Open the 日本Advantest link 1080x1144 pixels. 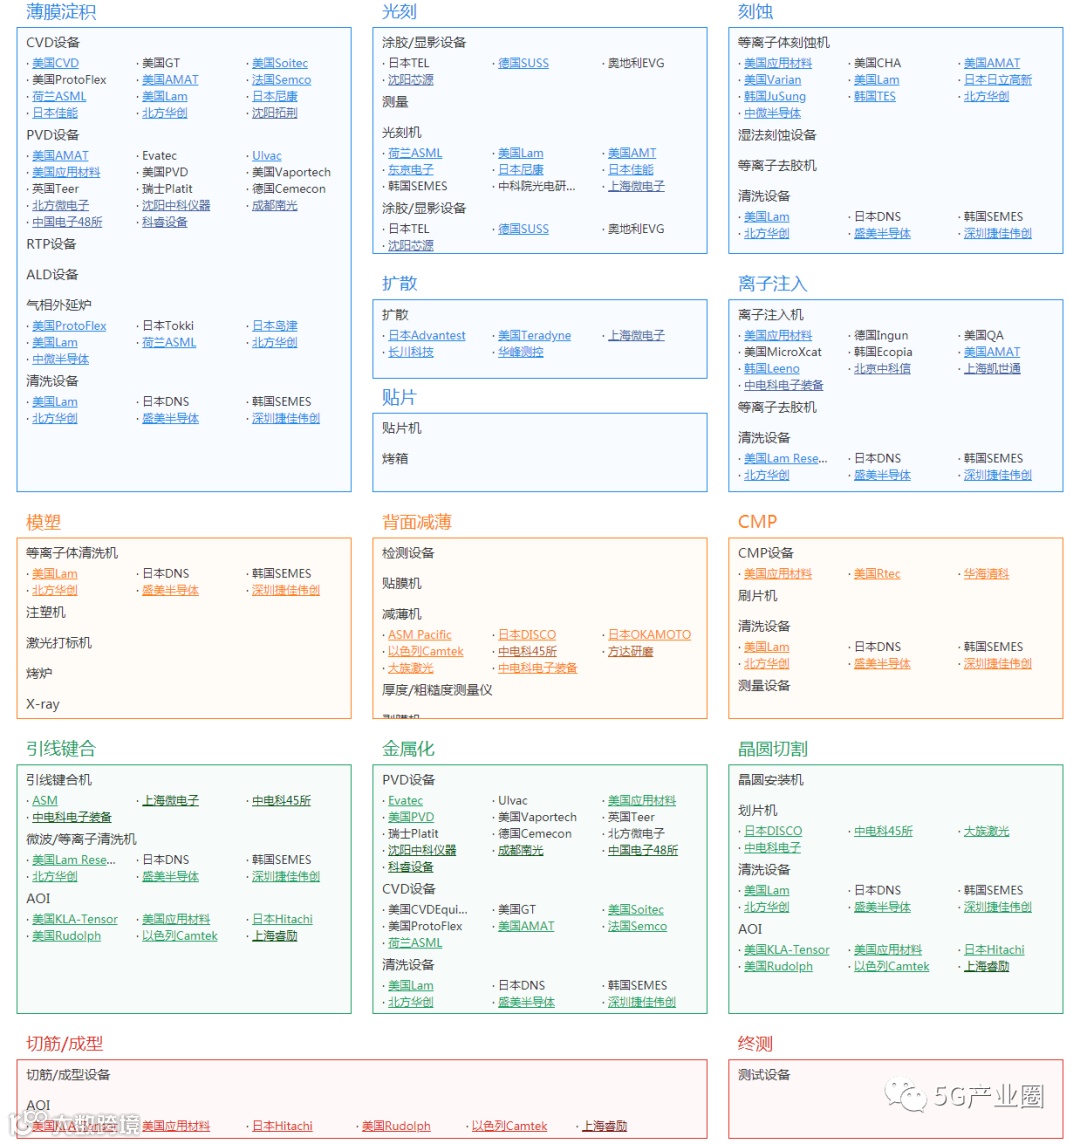[426, 336]
